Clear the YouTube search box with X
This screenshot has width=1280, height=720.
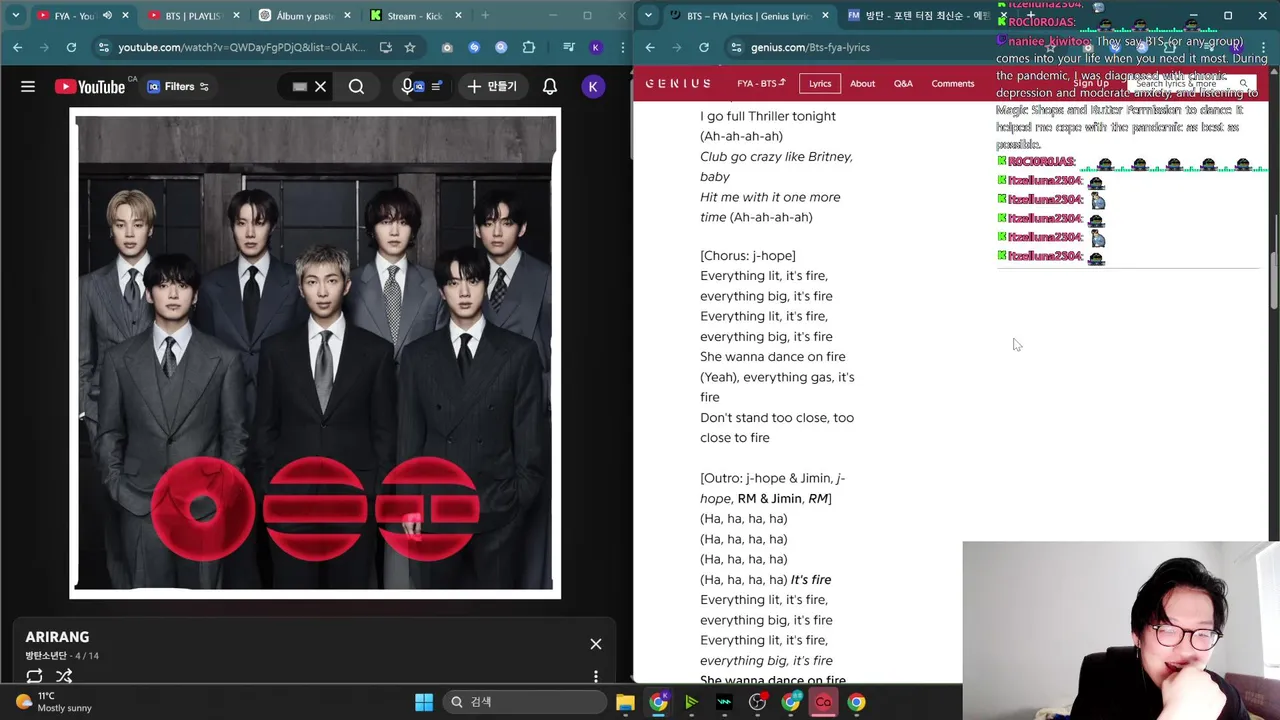coord(320,87)
